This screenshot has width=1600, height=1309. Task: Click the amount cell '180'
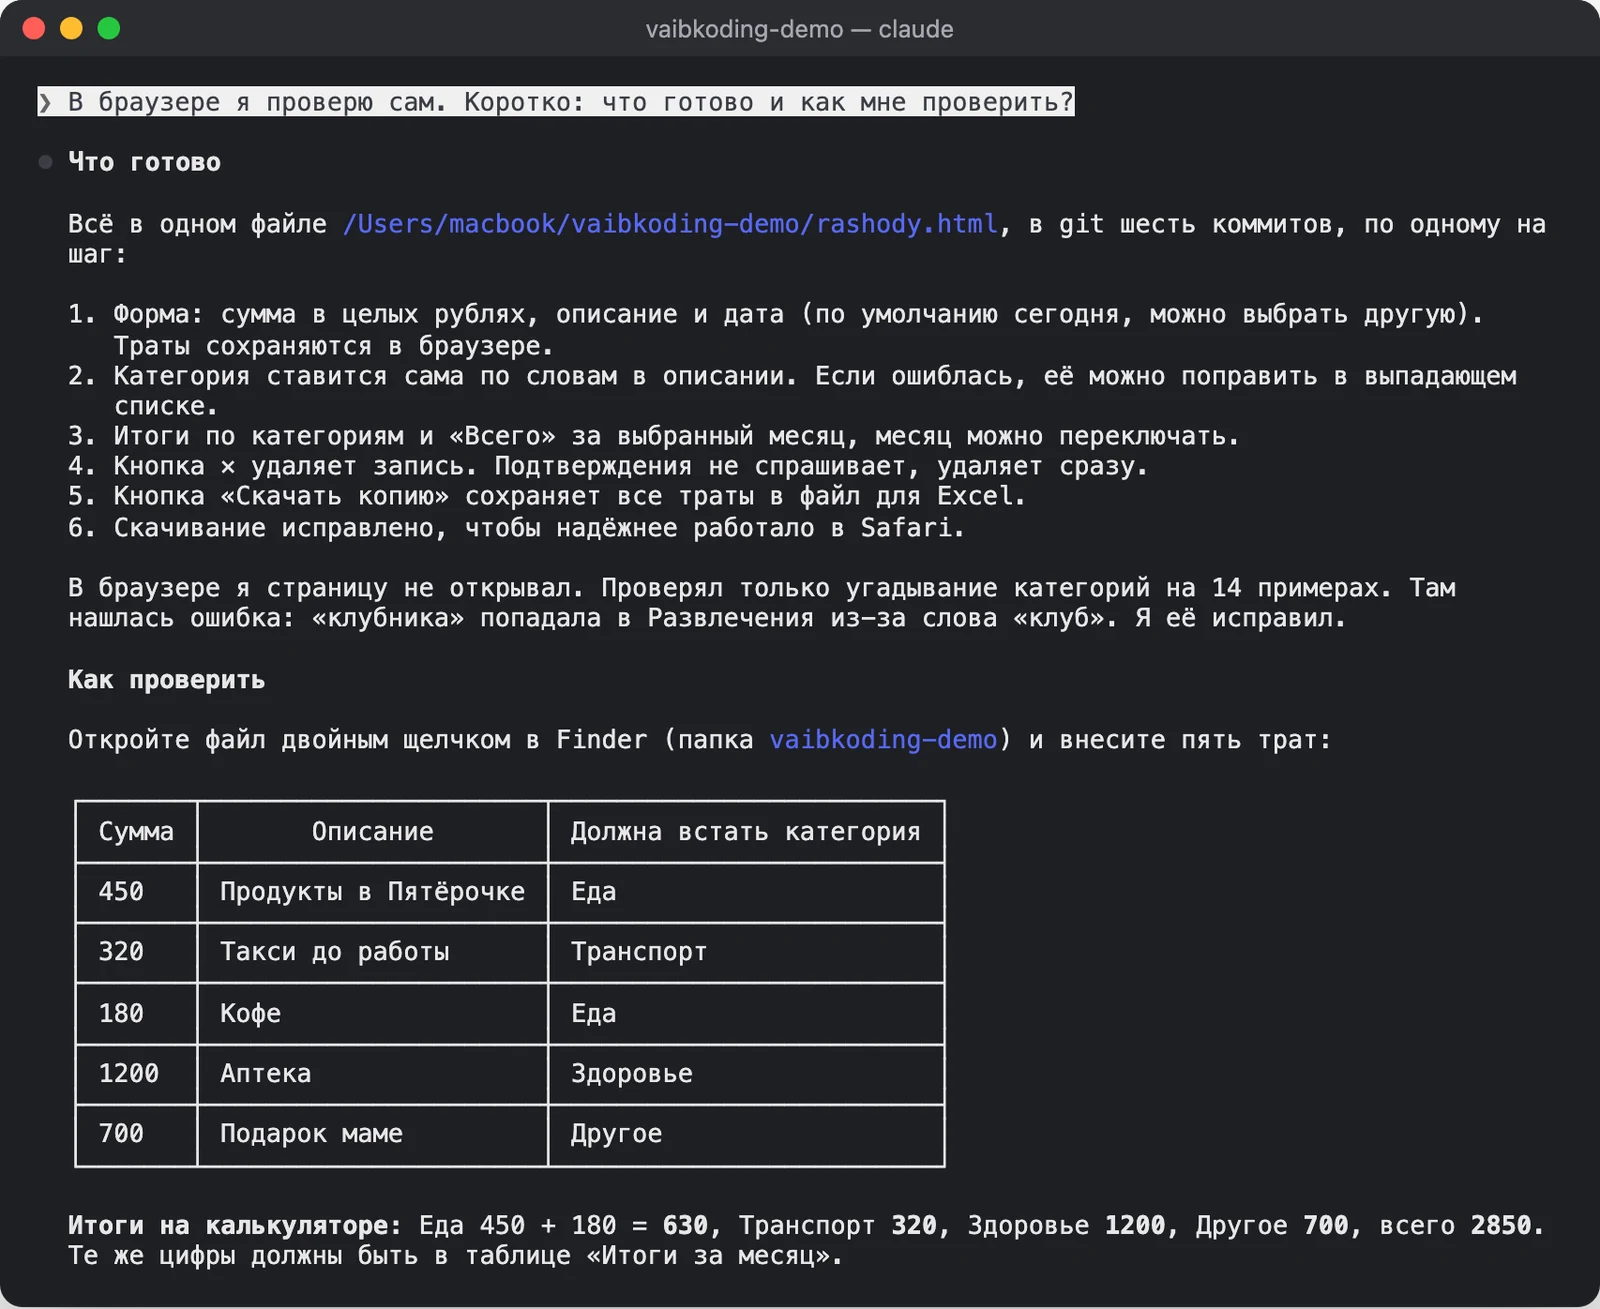121,1014
